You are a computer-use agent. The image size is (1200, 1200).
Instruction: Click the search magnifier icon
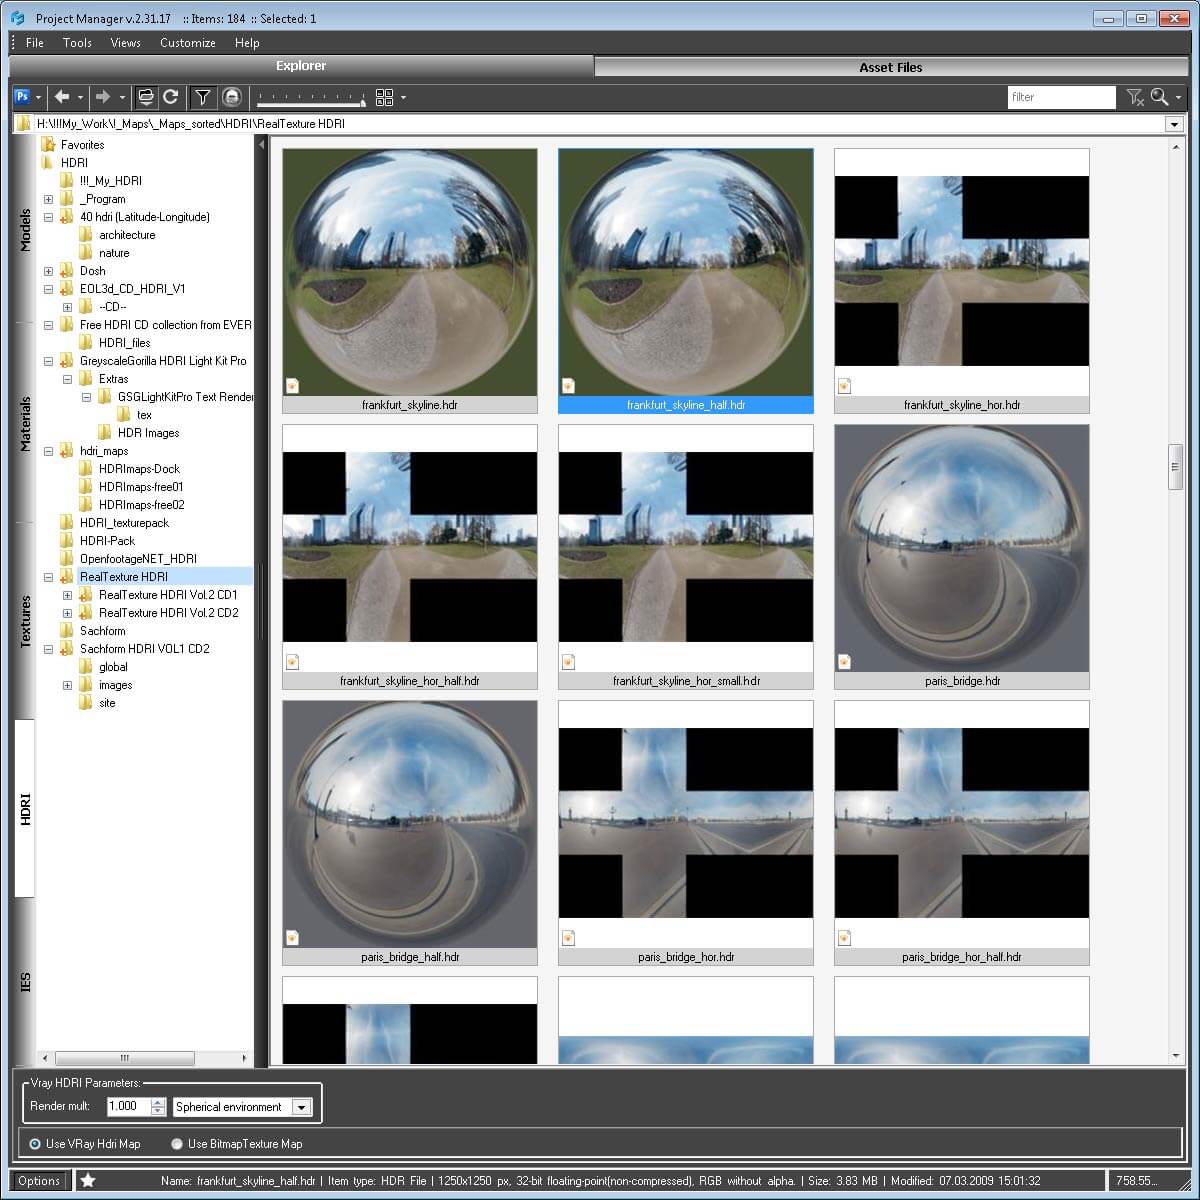point(1160,97)
